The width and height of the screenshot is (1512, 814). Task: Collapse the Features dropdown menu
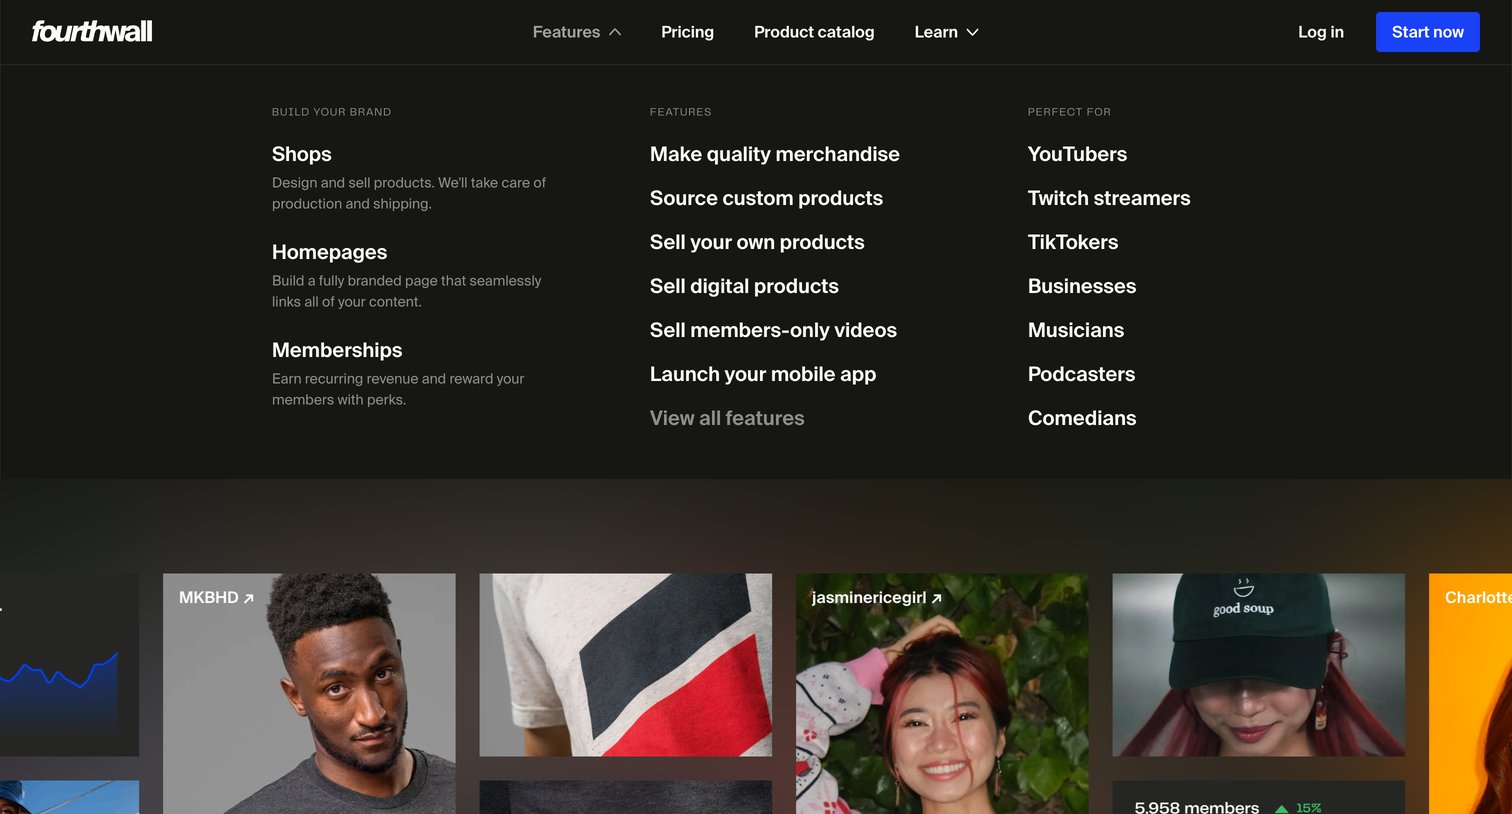577,32
